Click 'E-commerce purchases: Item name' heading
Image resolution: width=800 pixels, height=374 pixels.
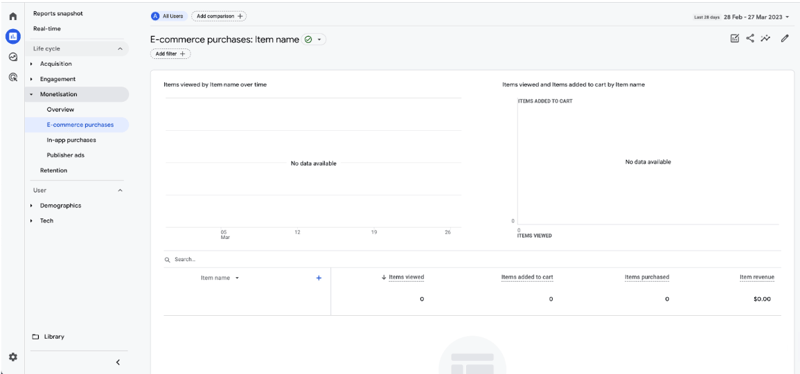pyautogui.click(x=224, y=39)
